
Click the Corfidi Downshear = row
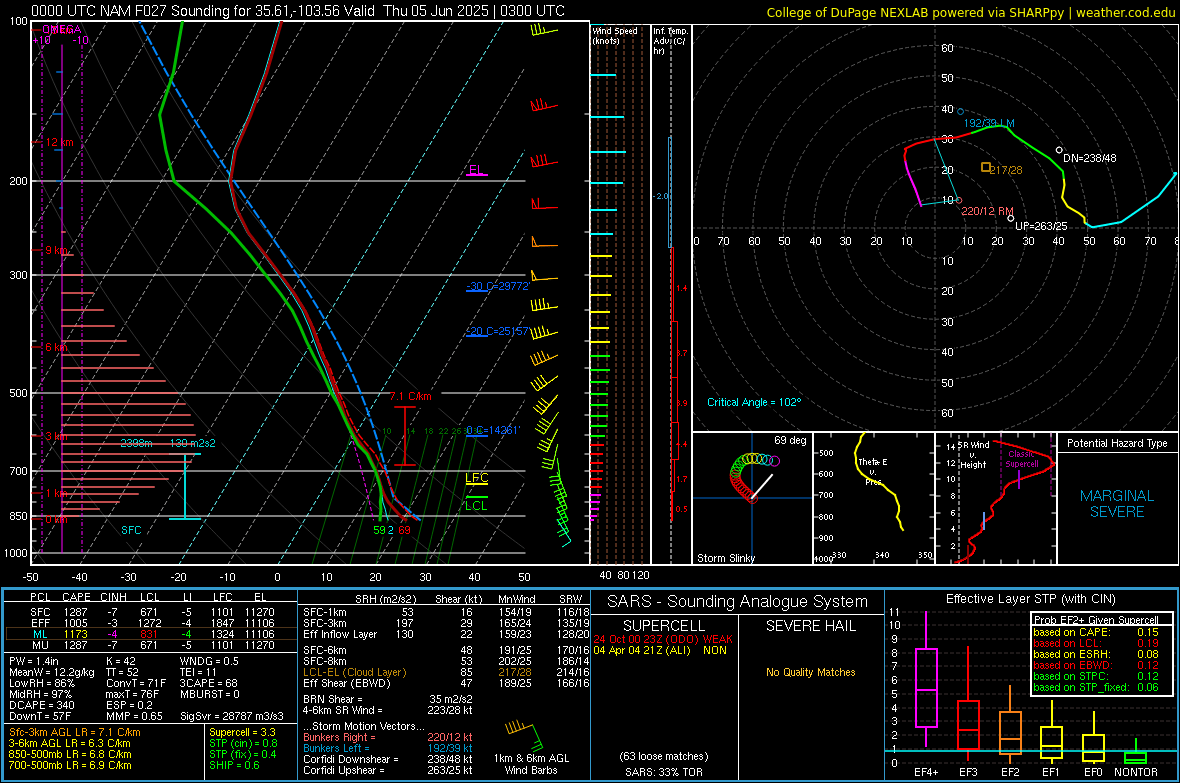[388, 760]
